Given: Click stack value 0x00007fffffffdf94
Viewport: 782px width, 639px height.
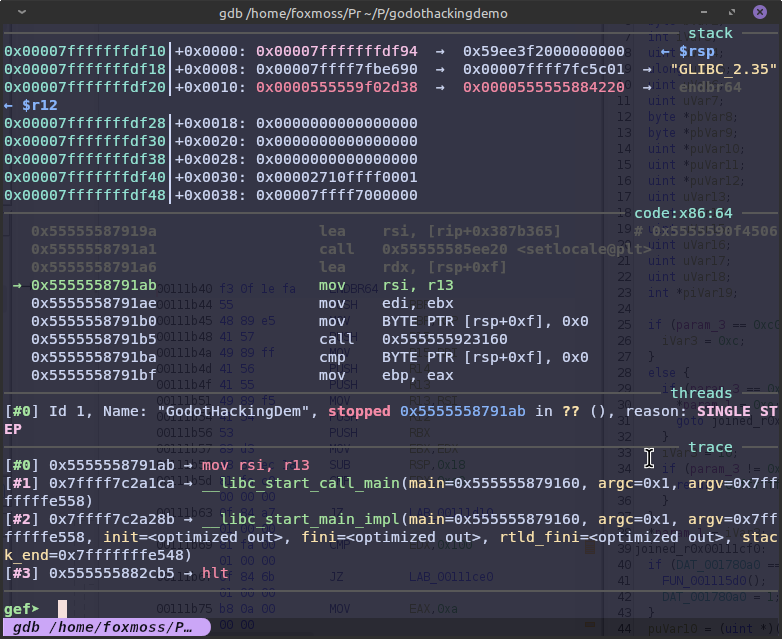Looking at the screenshot, I should [x=337, y=51].
